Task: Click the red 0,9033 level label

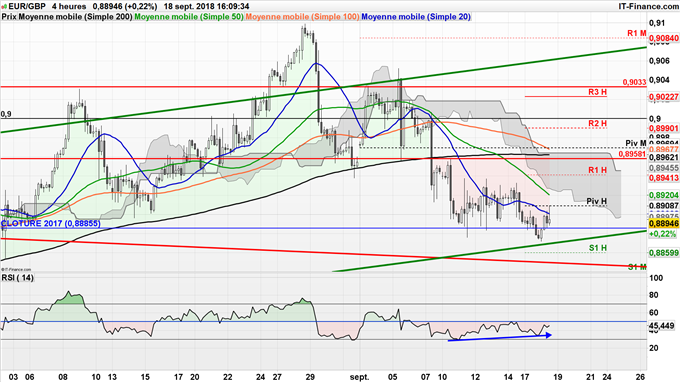Action: [x=634, y=82]
